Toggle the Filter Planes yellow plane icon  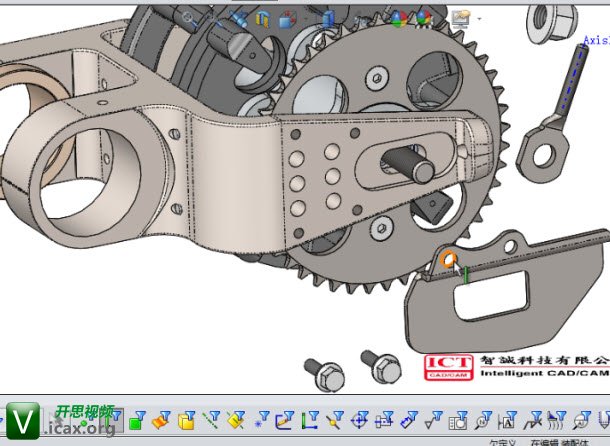point(236,421)
